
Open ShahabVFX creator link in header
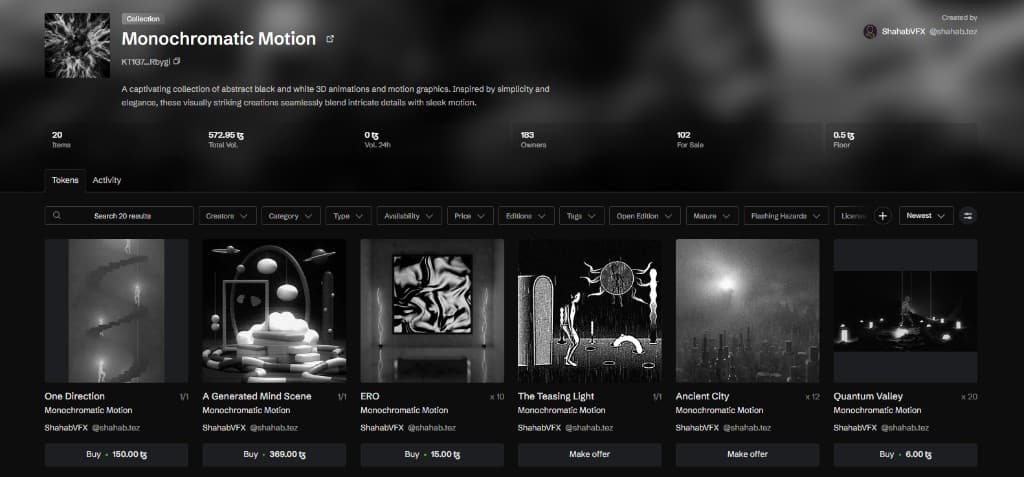click(903, 31)
